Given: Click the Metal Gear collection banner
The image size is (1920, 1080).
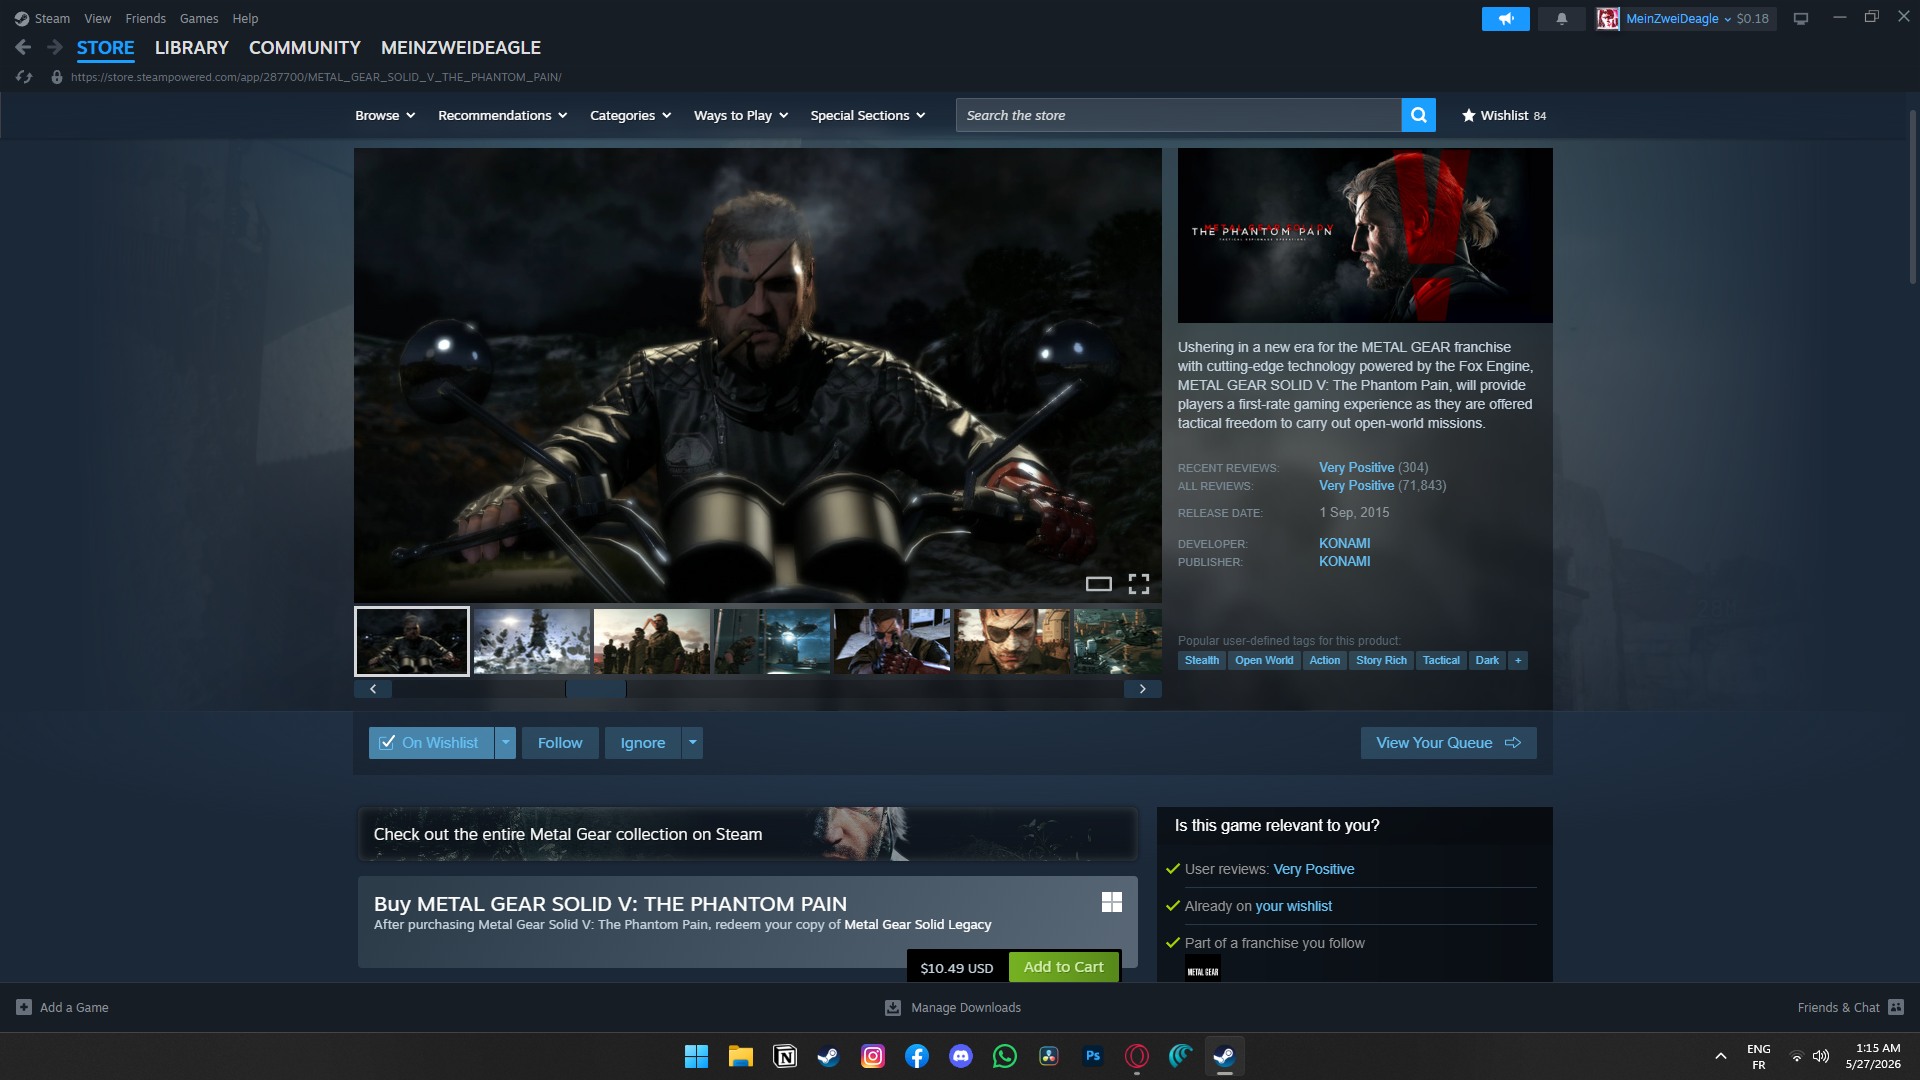Looking at the screenshot, I should pyautogui.click(x=747, y=834).
